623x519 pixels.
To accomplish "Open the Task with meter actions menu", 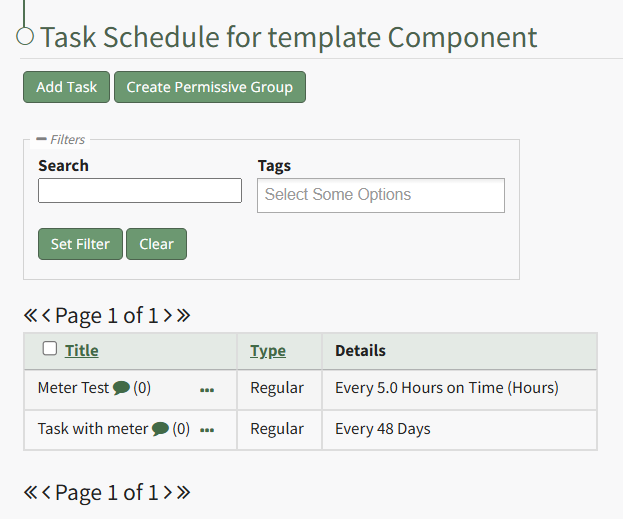I will coord(207,430).
